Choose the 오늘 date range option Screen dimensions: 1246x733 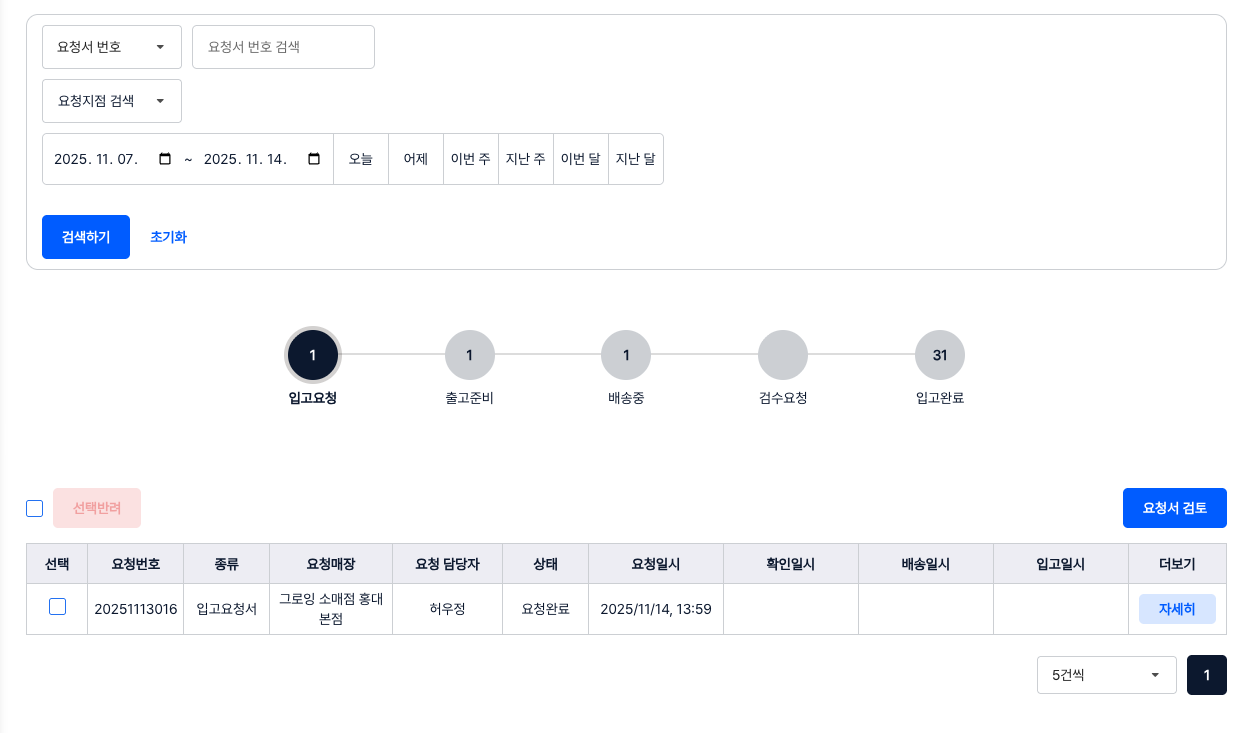[x=361, y=159]
